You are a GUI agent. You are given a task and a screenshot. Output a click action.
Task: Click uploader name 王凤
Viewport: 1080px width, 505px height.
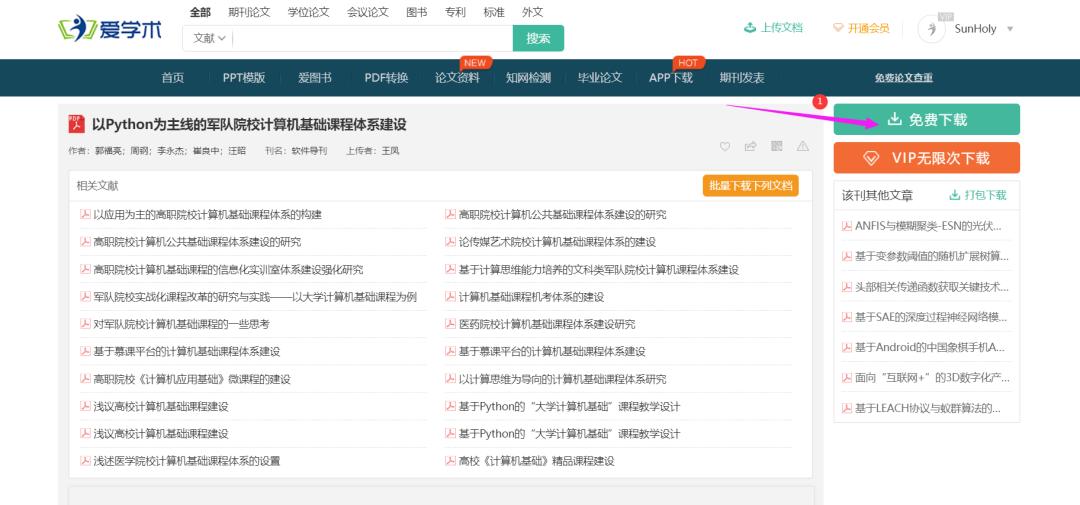click(391, 150)
